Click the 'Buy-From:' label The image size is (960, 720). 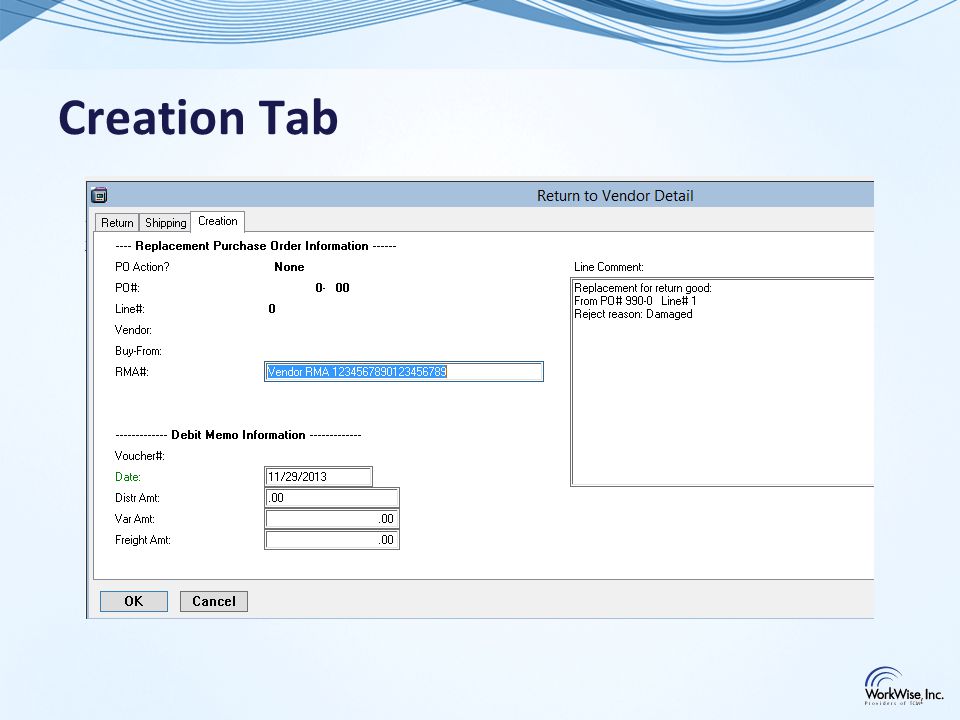point(138,351)
